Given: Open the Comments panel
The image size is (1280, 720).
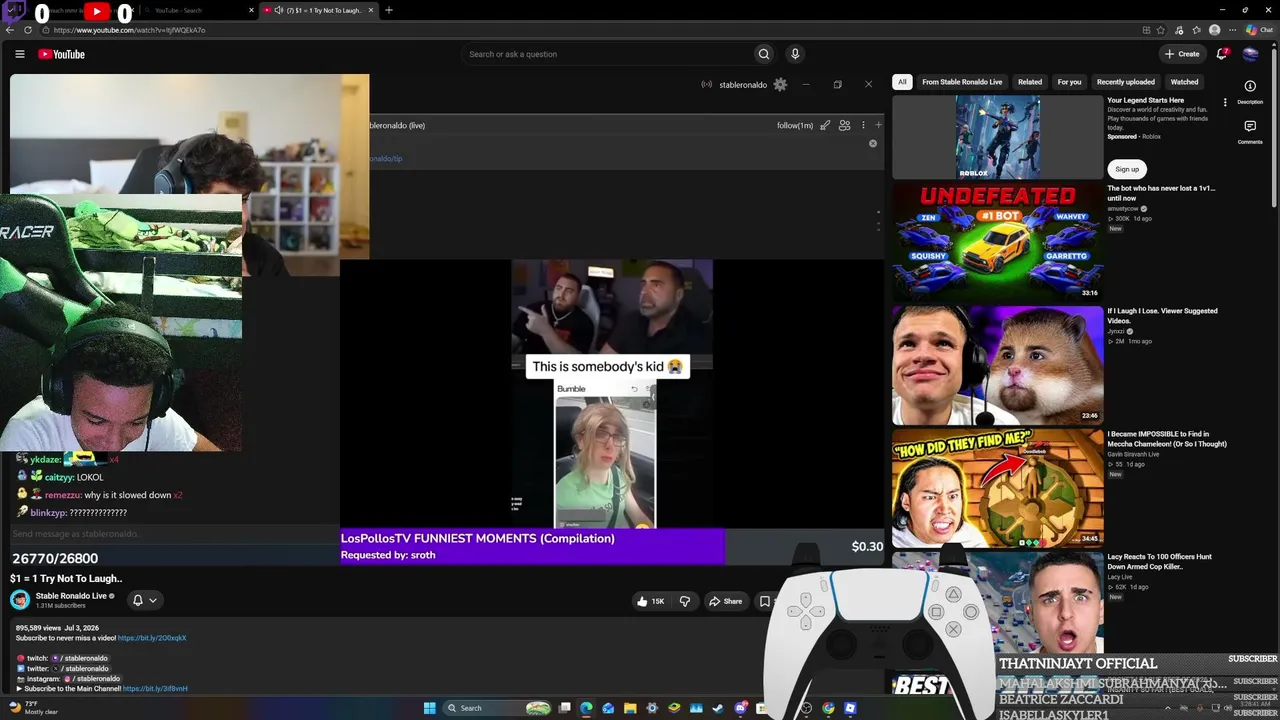Looking at the screenshot, I should (x=1250, y=132).
